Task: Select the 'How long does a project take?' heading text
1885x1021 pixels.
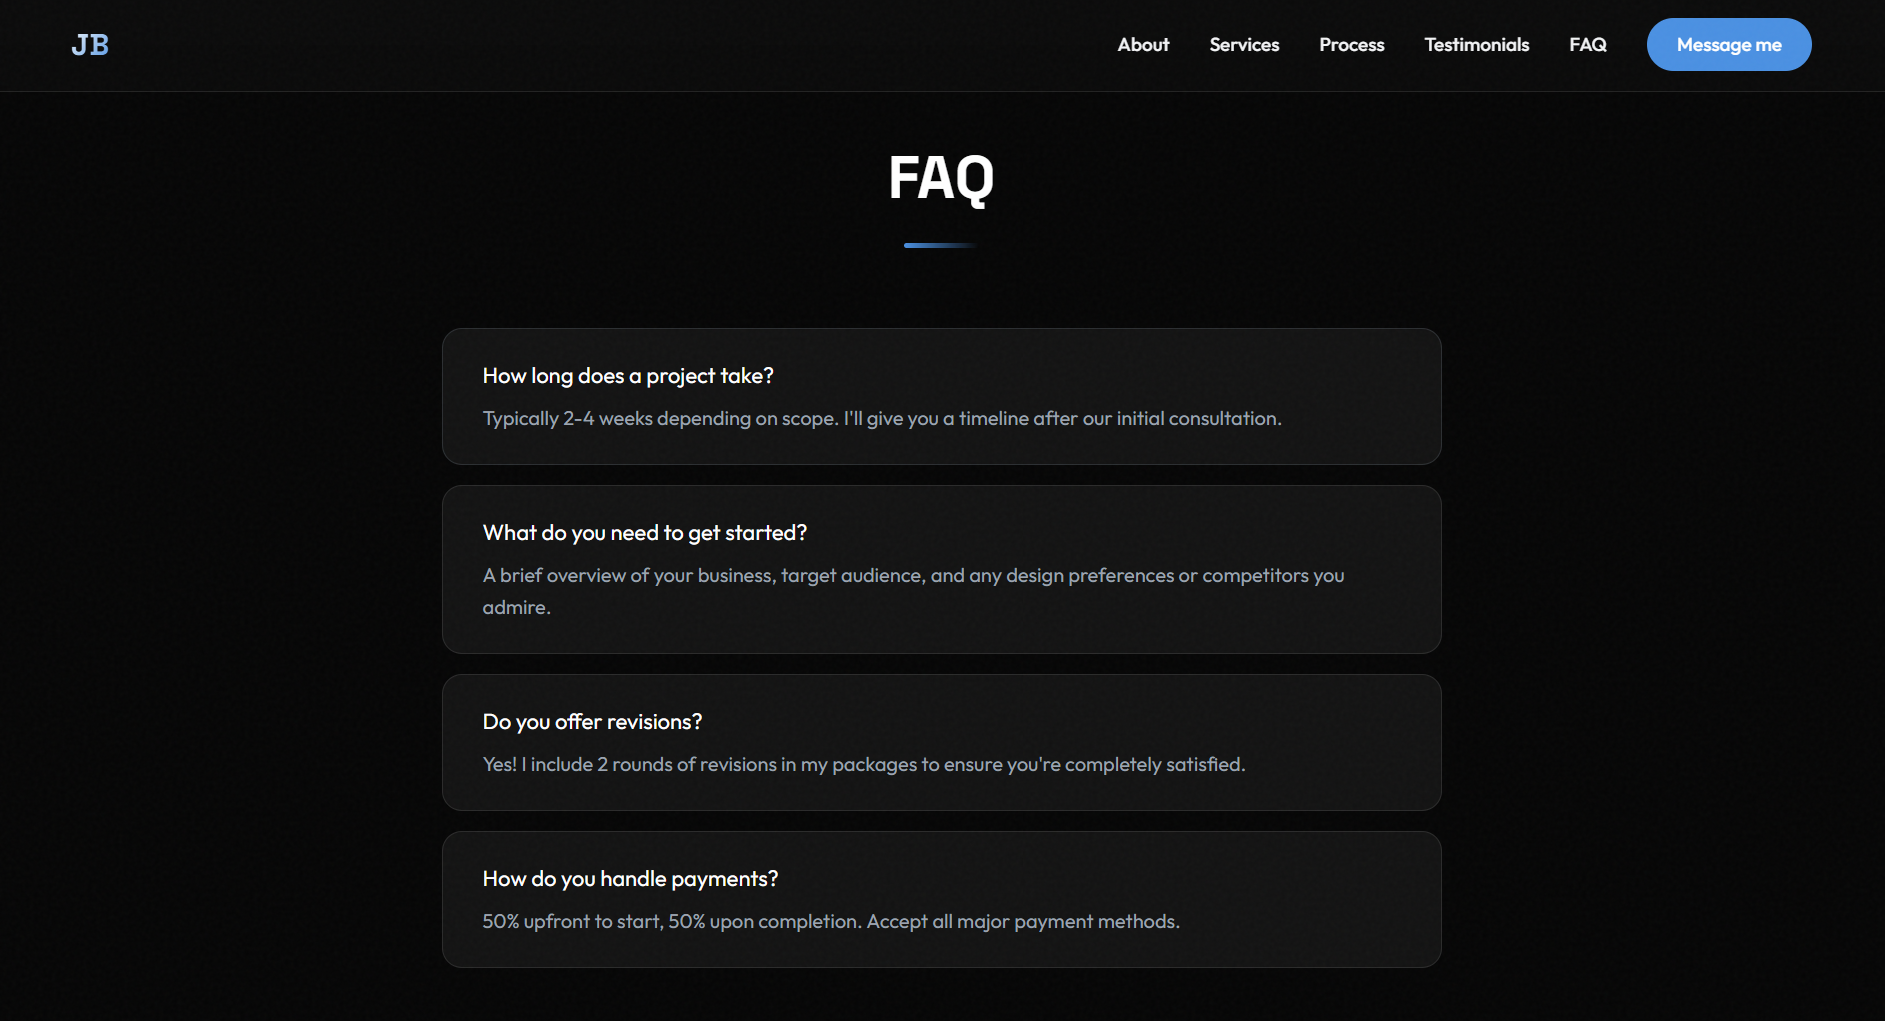Action: click(x=628, y=376)
